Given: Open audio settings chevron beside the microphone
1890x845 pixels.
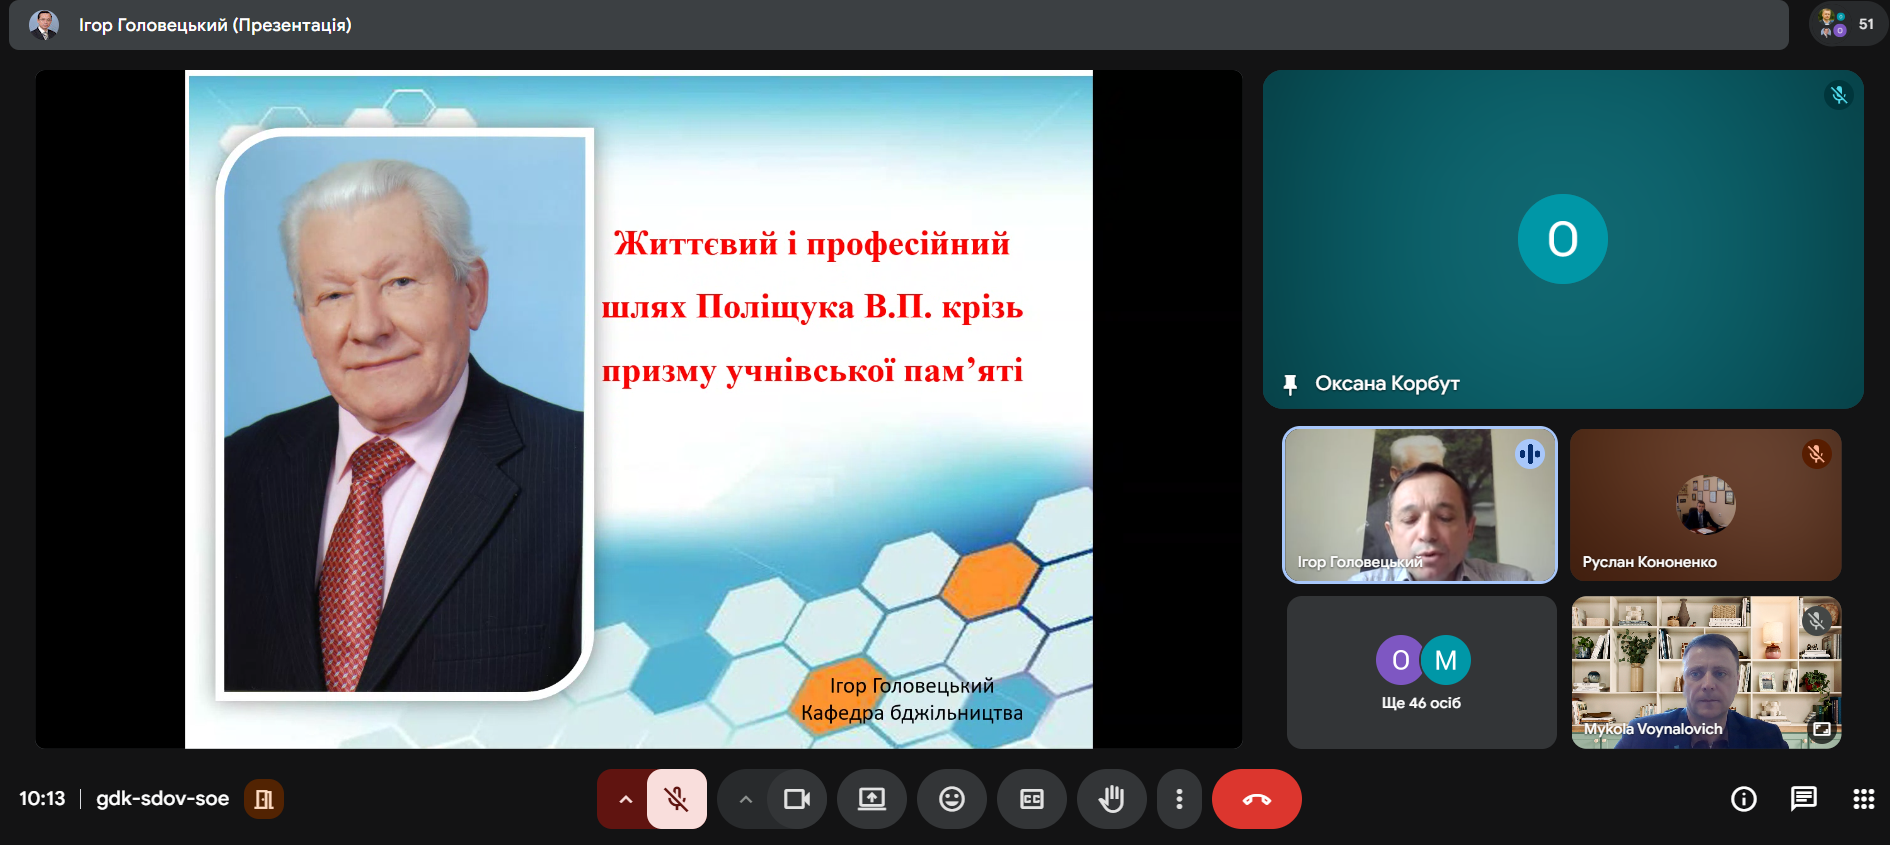Looking at the screenshot, I should pyautogui.click(x=625, y=799).
